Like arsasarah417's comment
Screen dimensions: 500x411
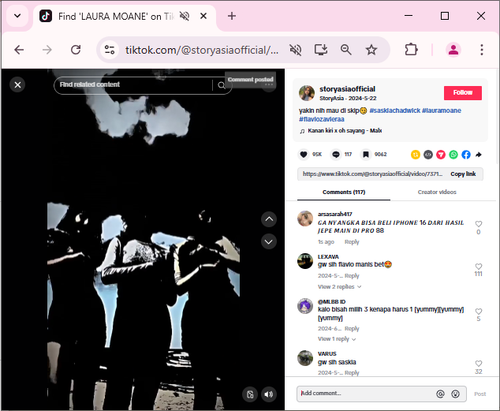coord(478,224)
